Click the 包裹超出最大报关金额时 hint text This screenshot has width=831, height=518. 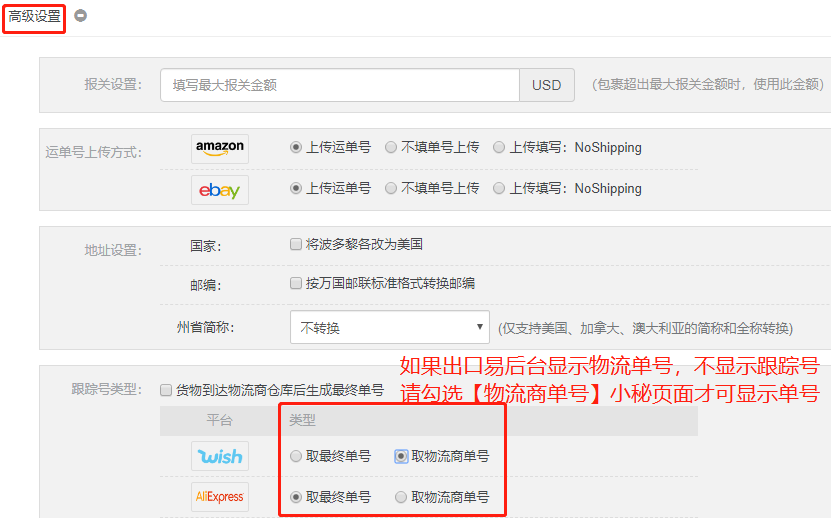[708, 84]
